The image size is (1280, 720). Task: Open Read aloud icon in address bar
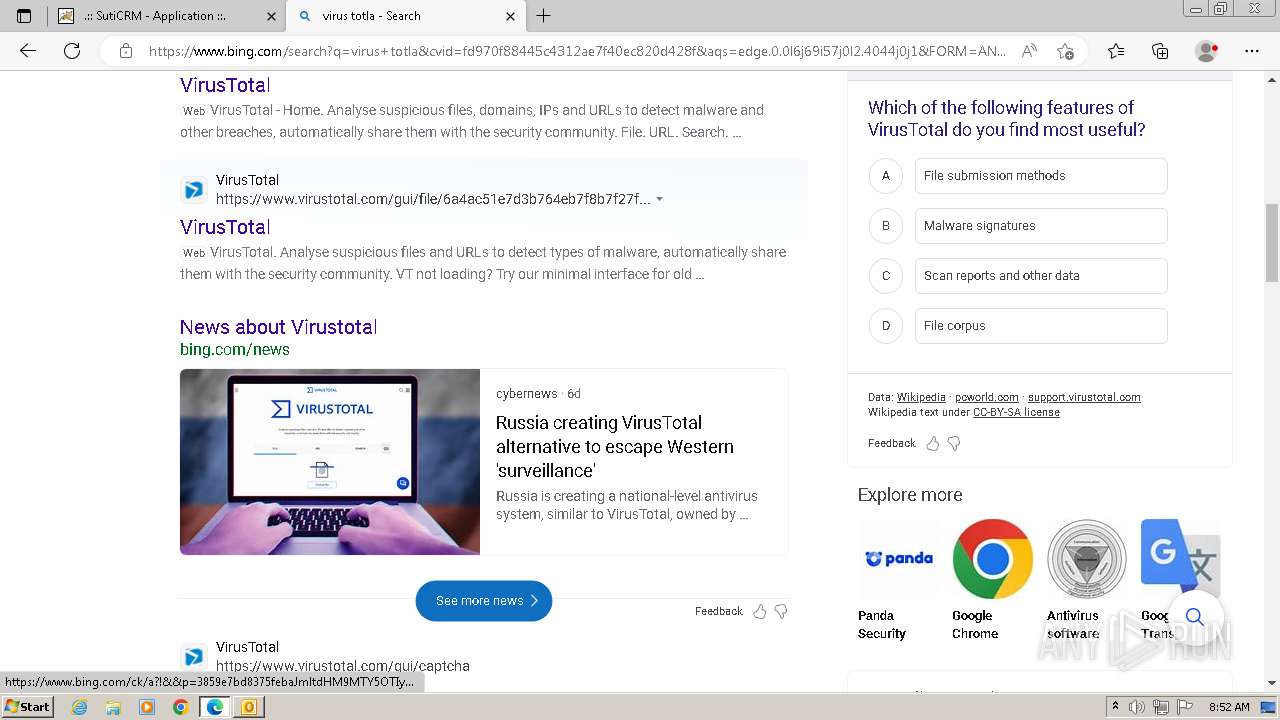coord(1029,51)
